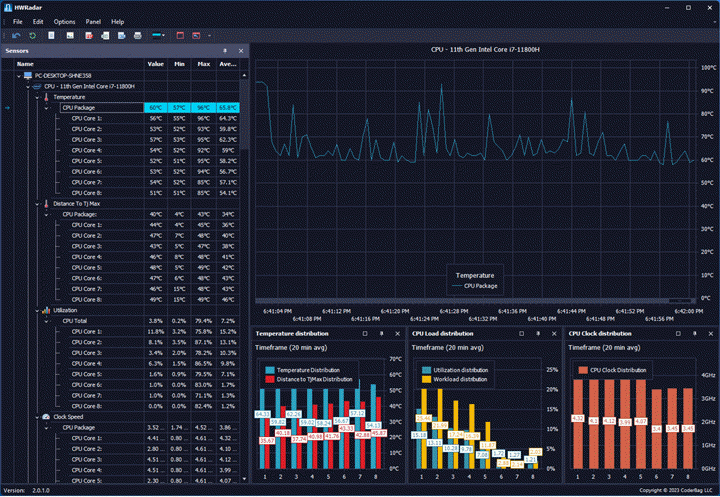Image resolution: width=720 pixels, height=497 pixels.
Task: Collapse the Temperature tree node
Action: click(x=38, y=97)
